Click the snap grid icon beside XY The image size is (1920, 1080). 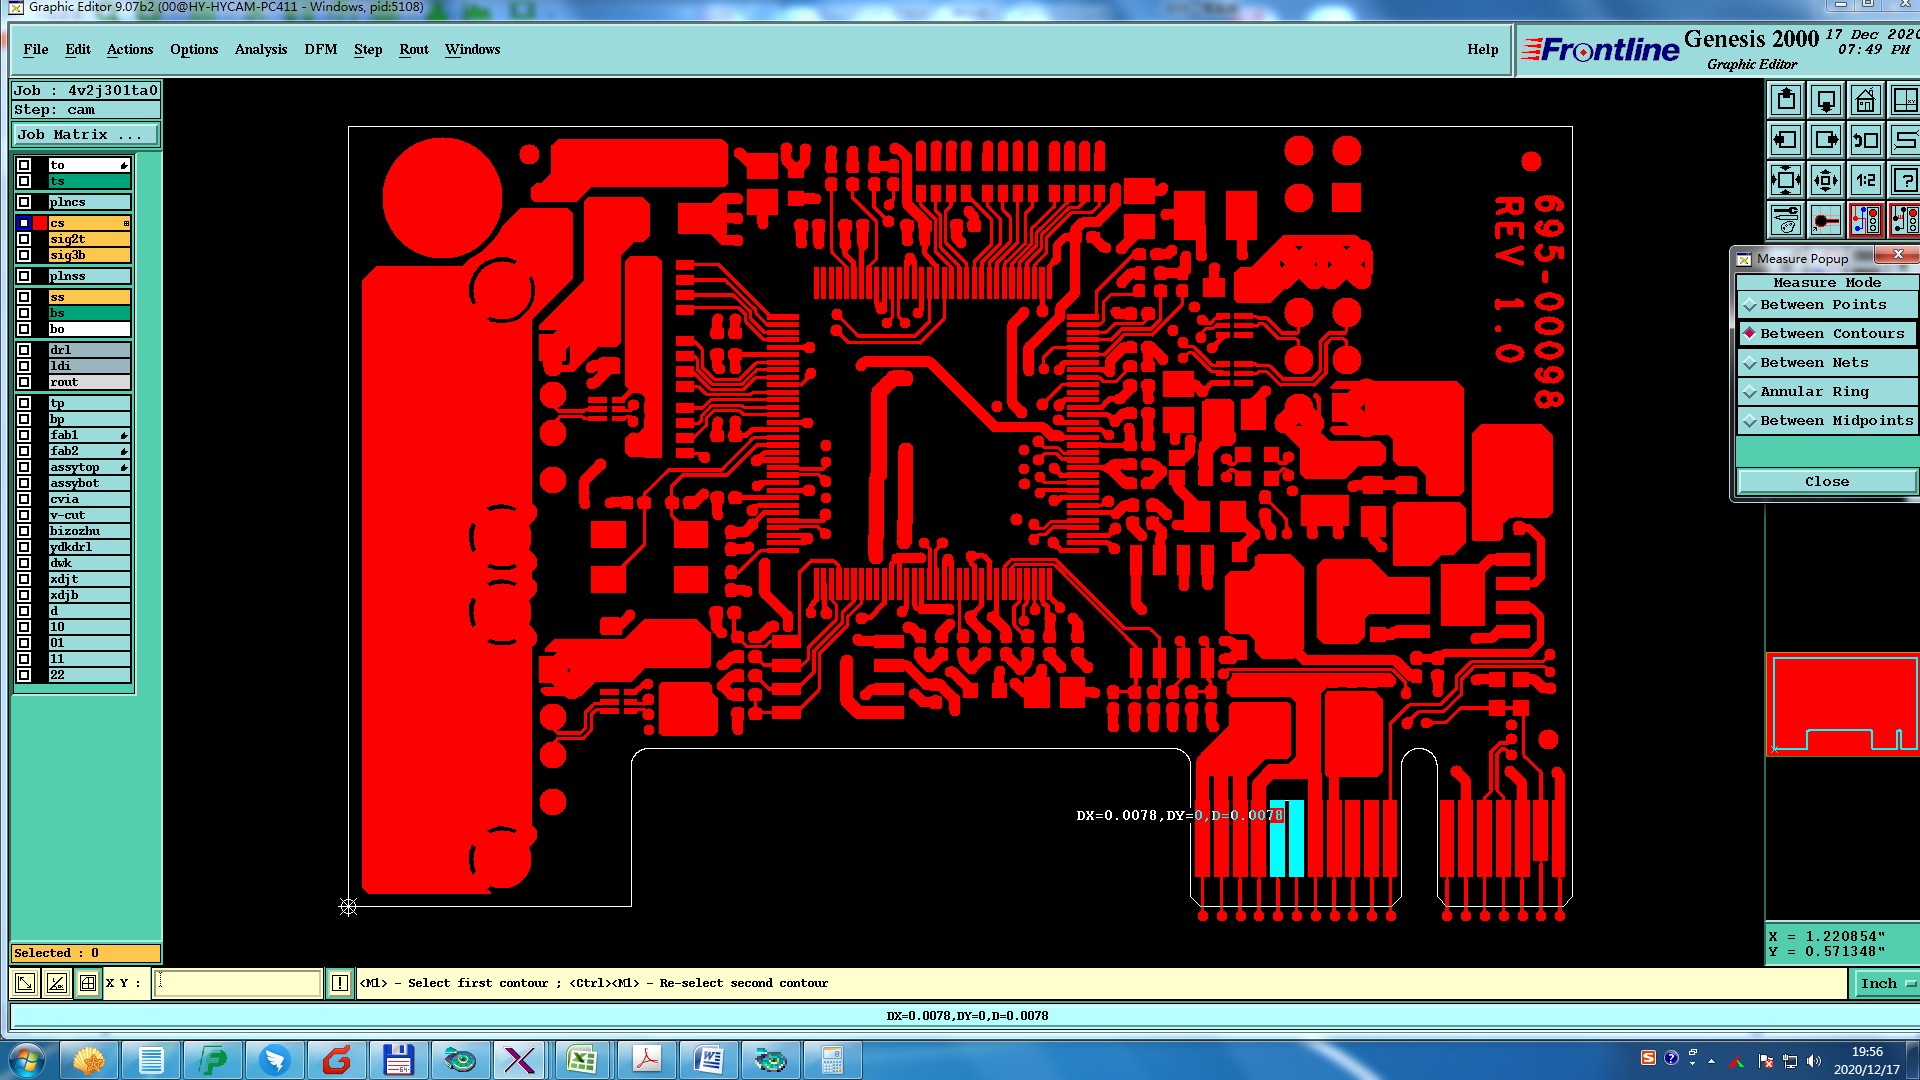88,983
